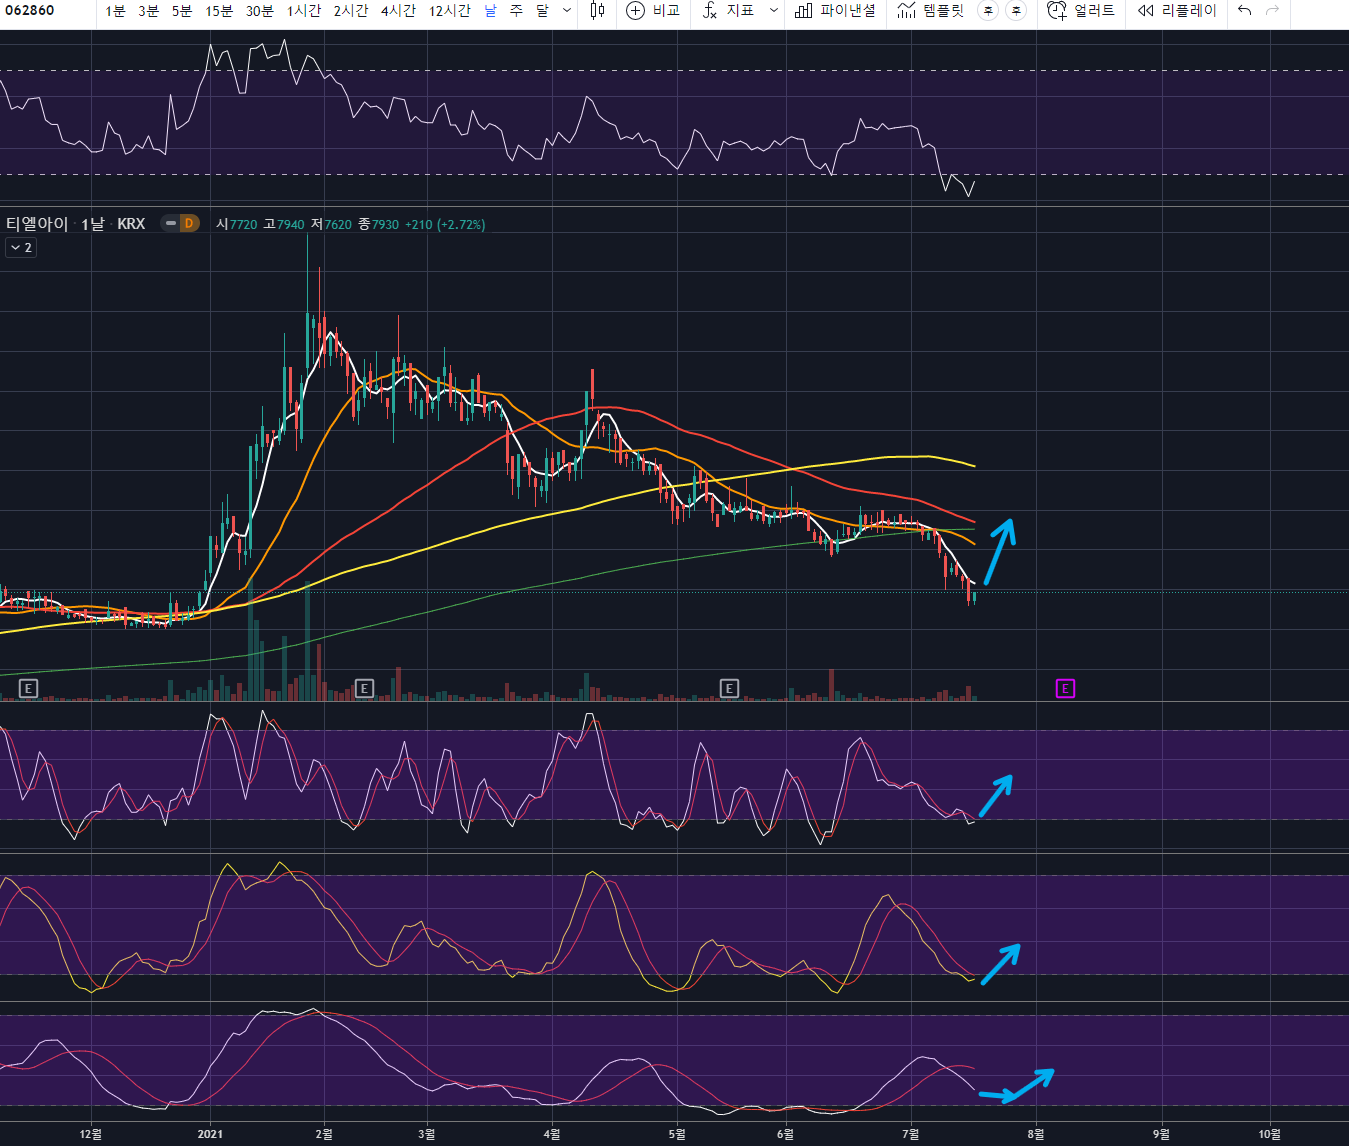Switch to the 3분 interval
1349x1146 pixels.
coord(148,11)
